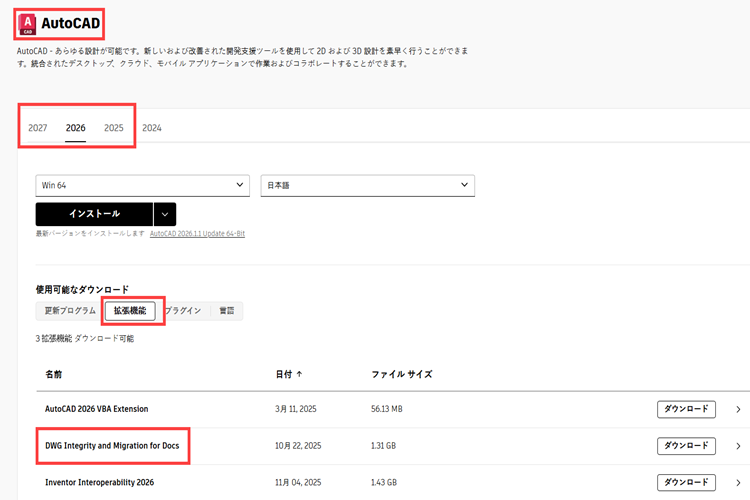The image size is (750, 500).
Task: Expand AutoCAD 2026 VBA Extension row chevron
Action: [739, 410]
